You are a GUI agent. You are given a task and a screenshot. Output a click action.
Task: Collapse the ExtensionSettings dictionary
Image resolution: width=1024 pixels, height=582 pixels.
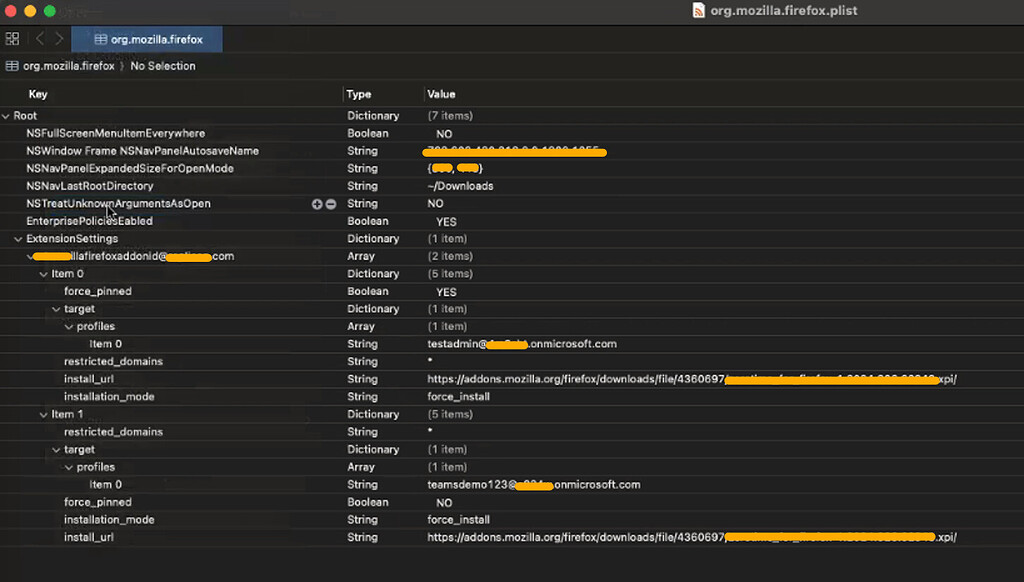pyautogui.click(x=17, y=238)
